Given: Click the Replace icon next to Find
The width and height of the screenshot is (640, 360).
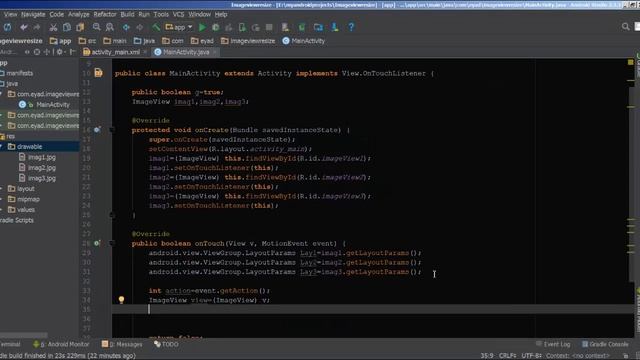Looking at the screenshot, I should pos(109,27).
